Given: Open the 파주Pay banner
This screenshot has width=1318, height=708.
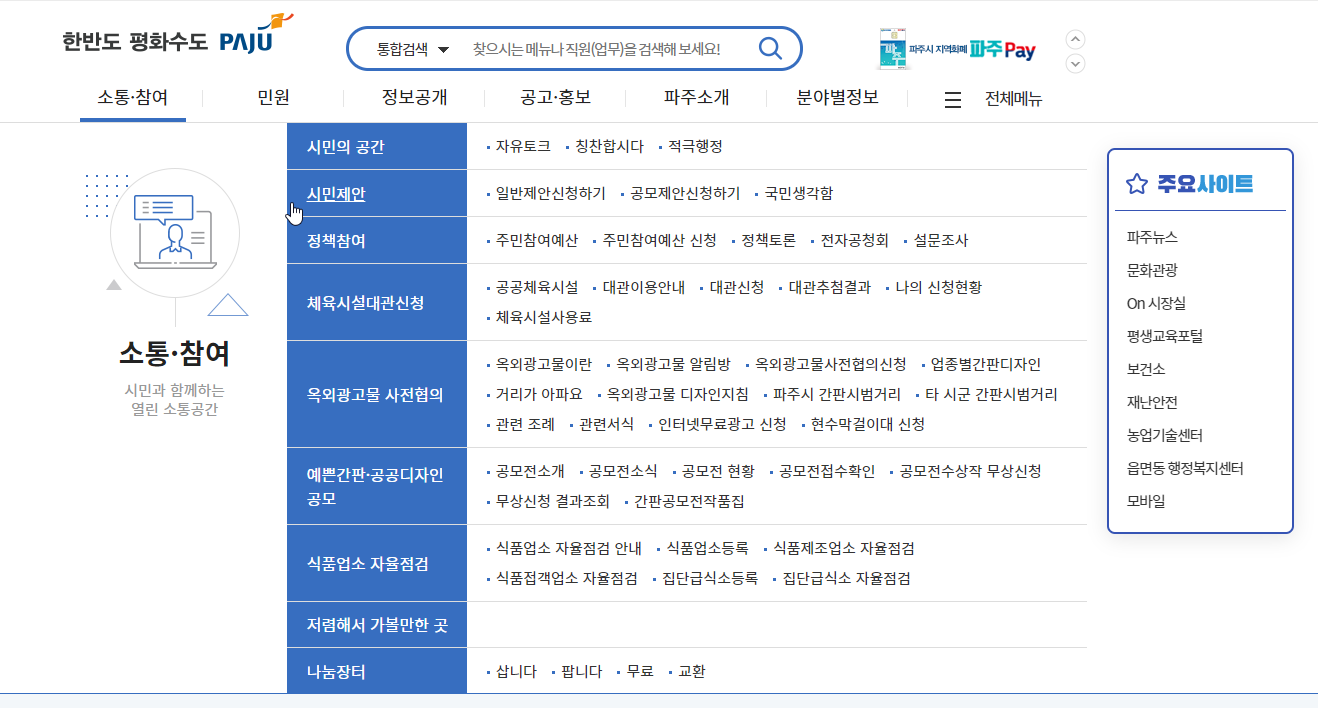Looking at the screenshot, I should [x=957, y=49].
